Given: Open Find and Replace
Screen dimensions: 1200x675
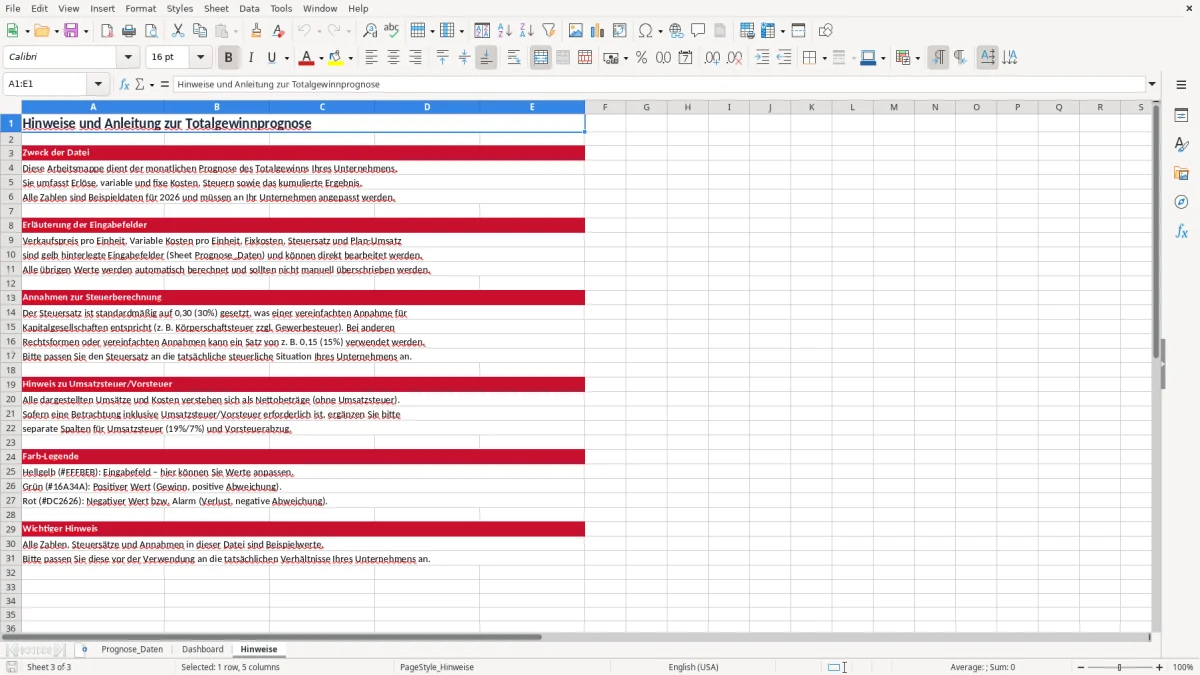Looking at the screenshot, I should pyautogui.click(x=370, y=31).
